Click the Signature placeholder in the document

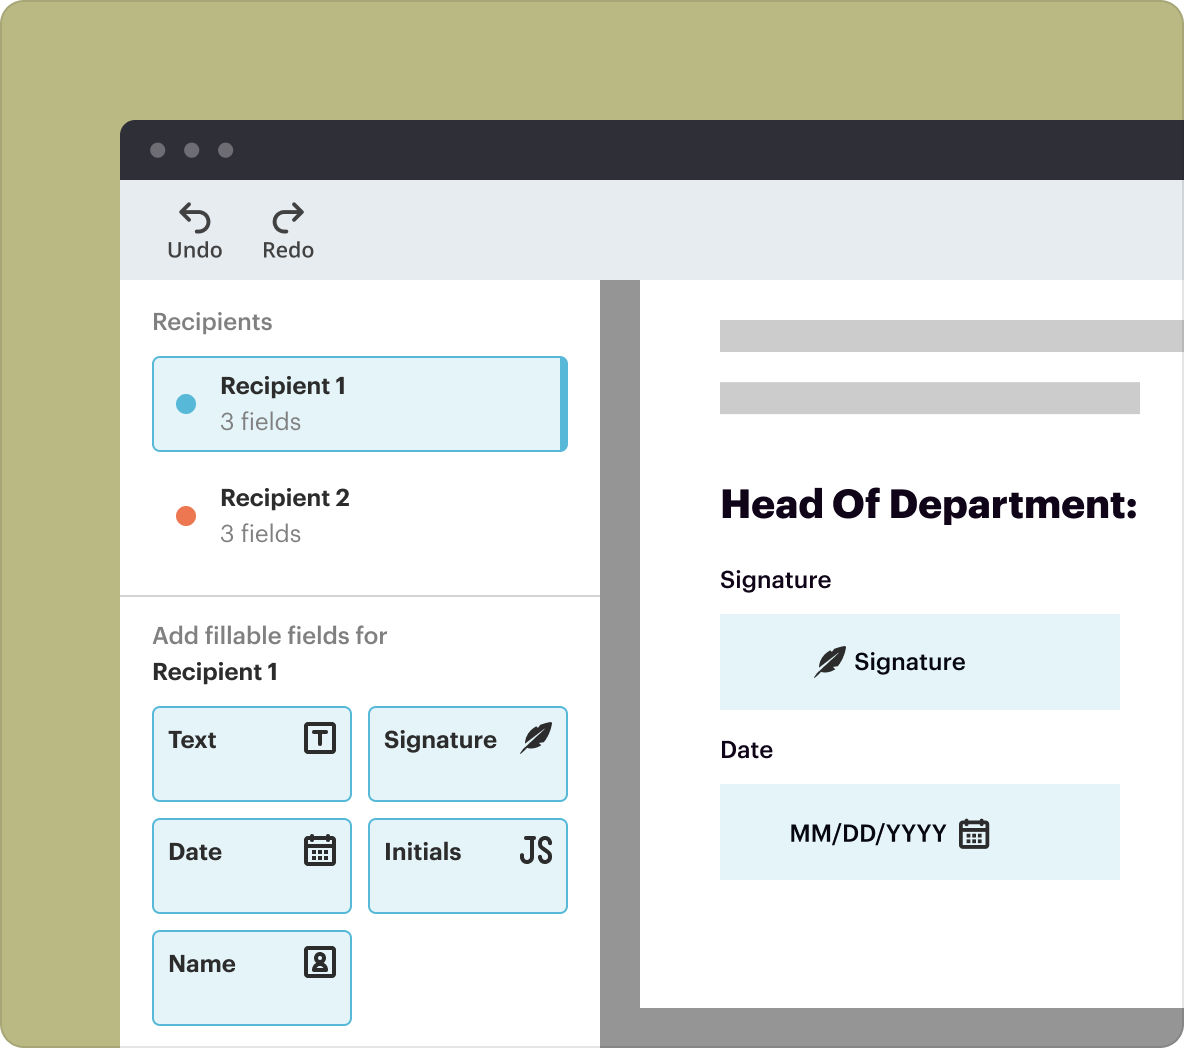pos(919,661)
